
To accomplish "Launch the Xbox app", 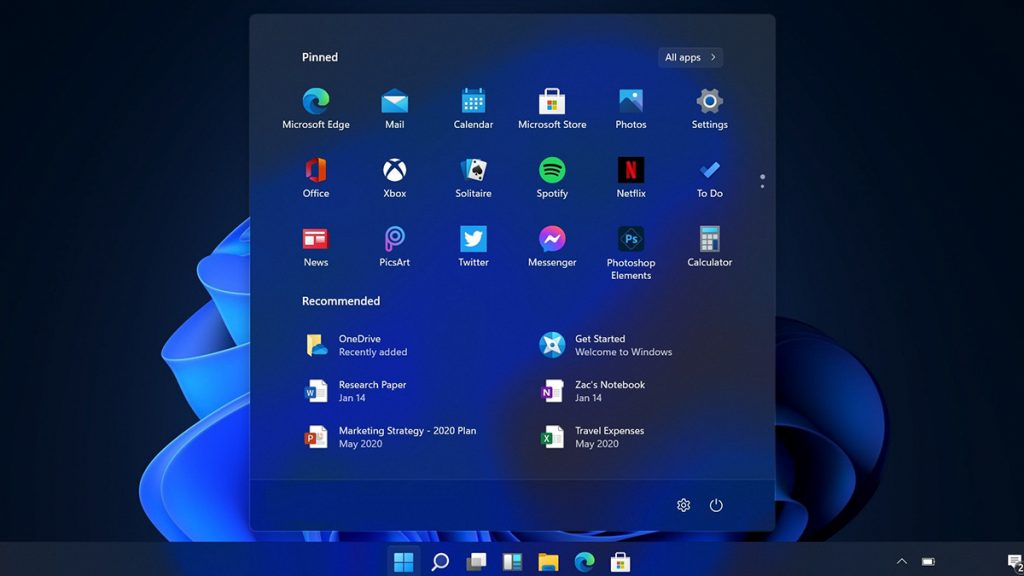I will 394,170.
